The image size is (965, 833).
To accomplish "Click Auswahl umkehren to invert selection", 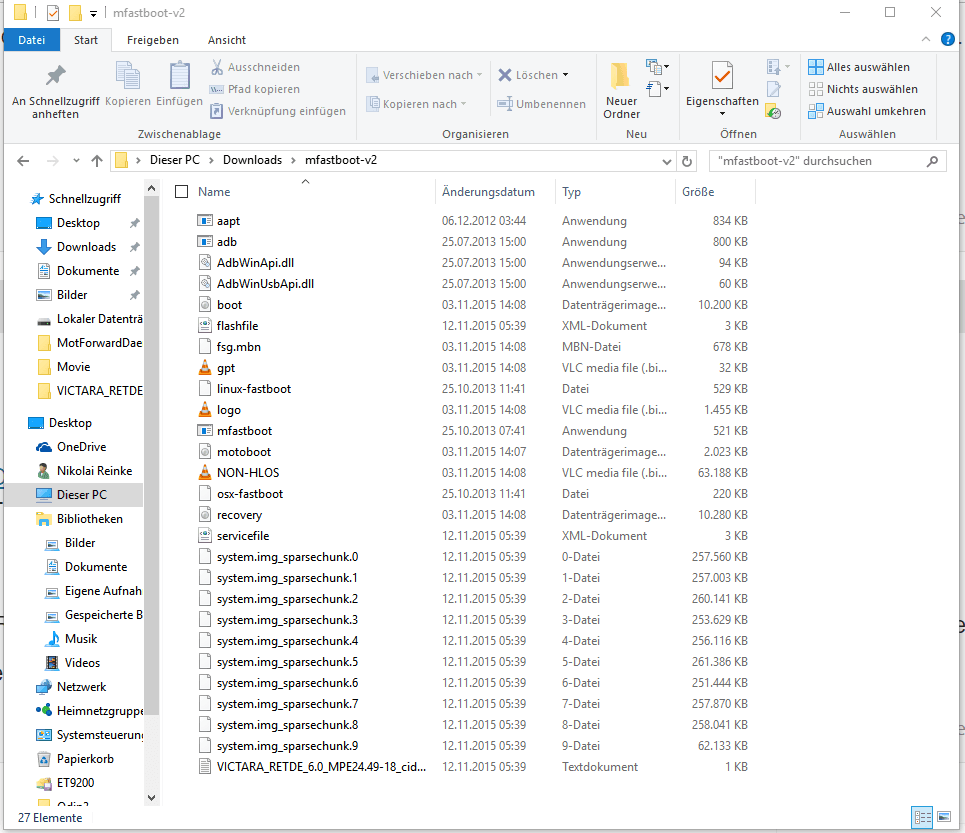I will point(866,111).
